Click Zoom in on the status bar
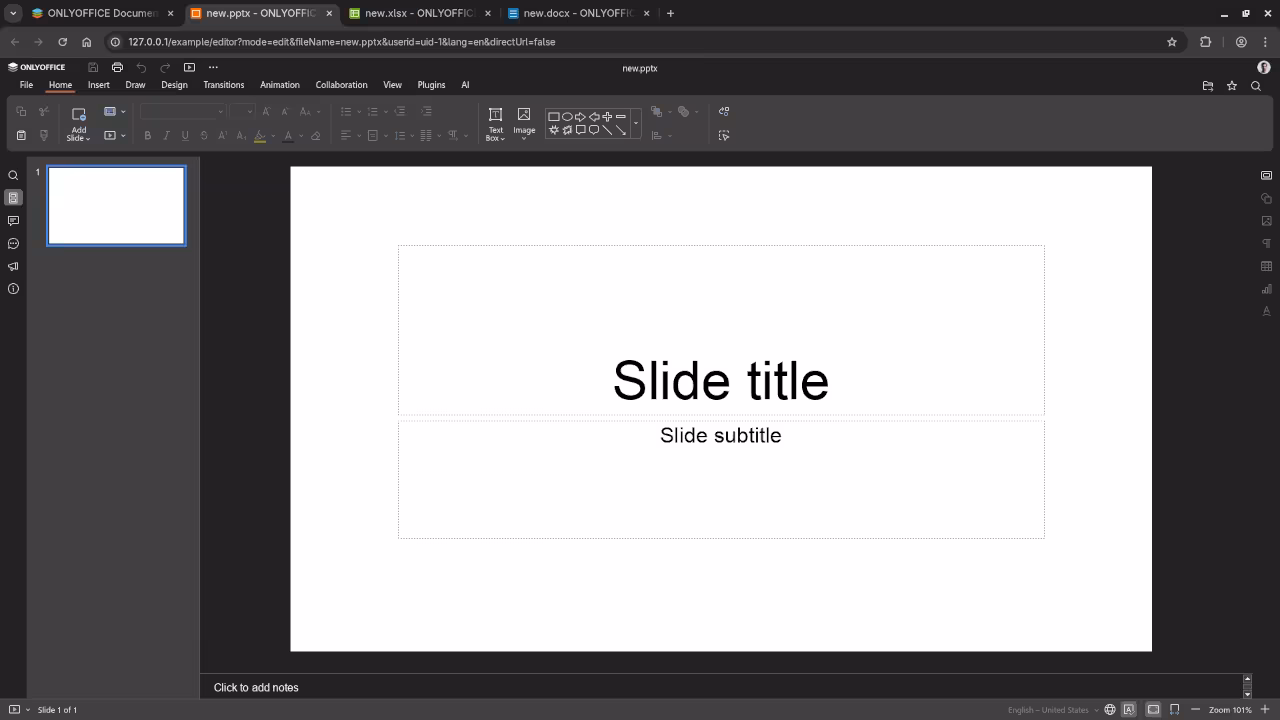Viewport: 1280px width, 720px height. (1266, 709)
